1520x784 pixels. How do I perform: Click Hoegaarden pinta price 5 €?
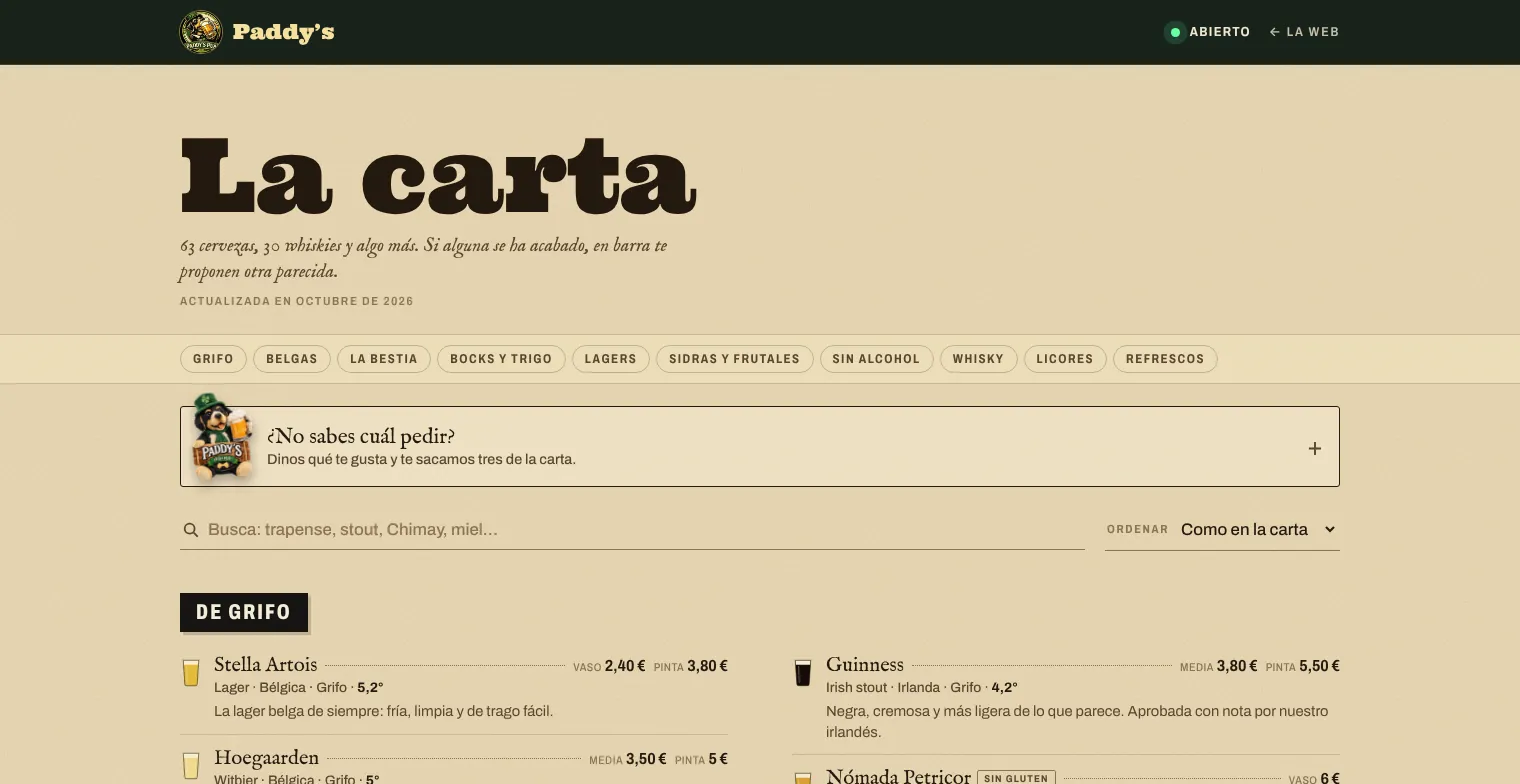718,759
